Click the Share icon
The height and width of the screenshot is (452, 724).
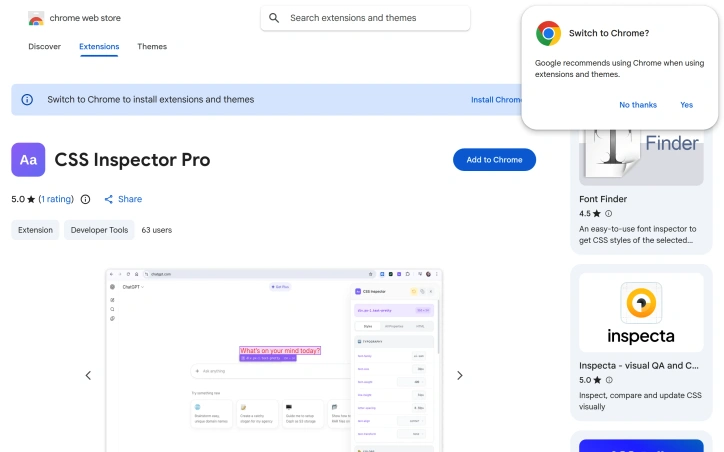109,199
